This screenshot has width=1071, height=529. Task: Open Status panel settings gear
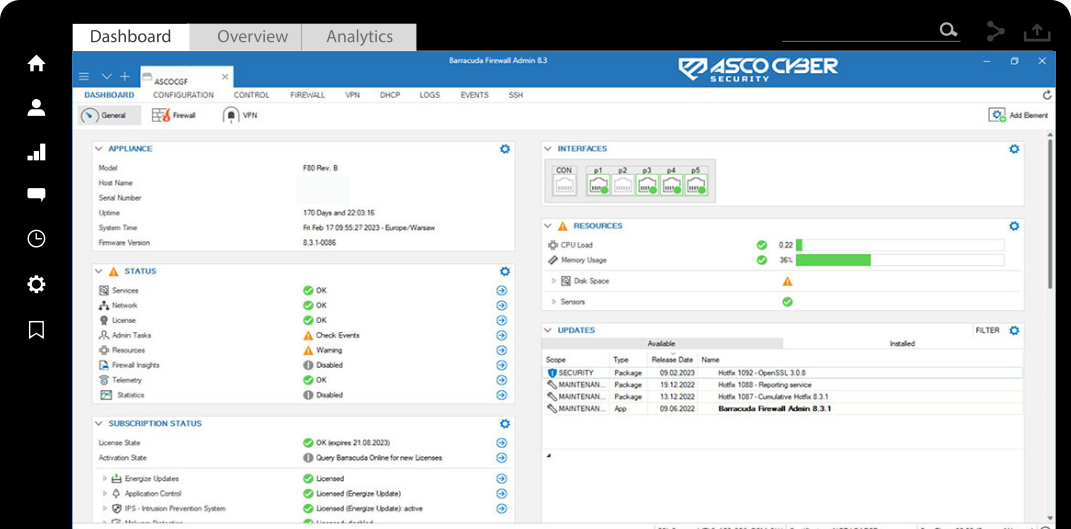click(x=505, y=271)
